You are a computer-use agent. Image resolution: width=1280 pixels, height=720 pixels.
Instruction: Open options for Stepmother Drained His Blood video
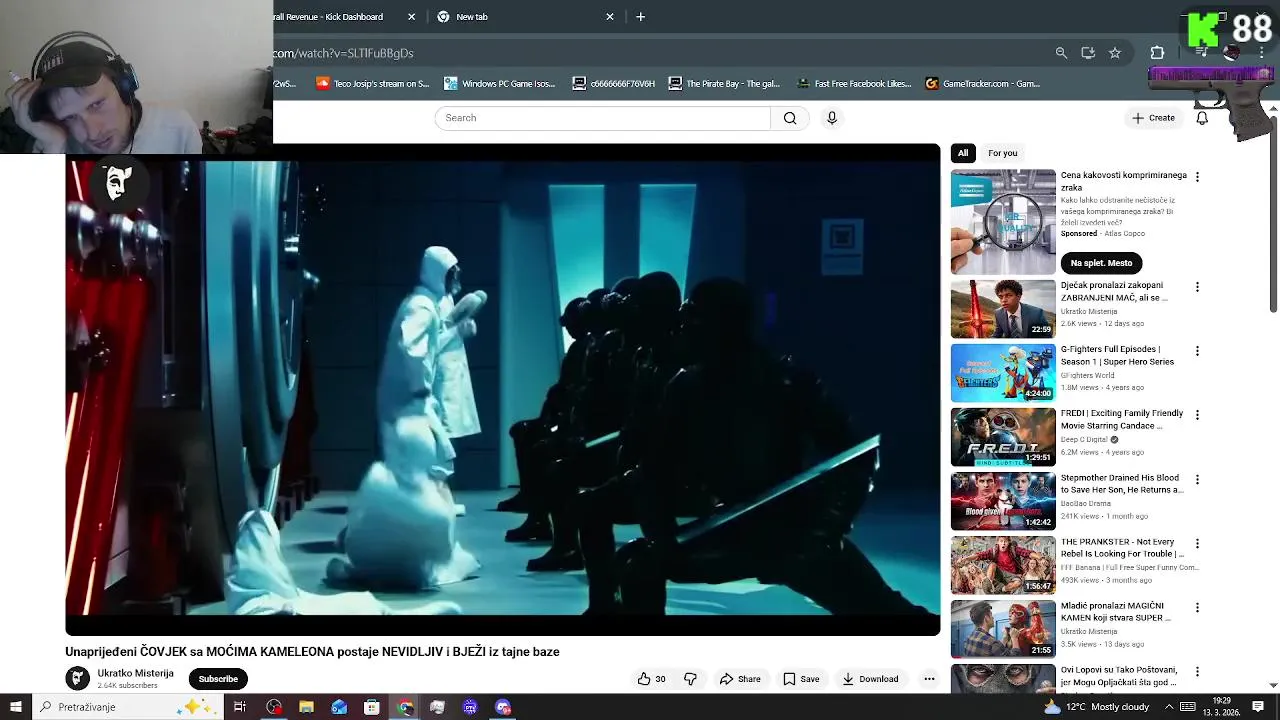(x=1197, y=480)
